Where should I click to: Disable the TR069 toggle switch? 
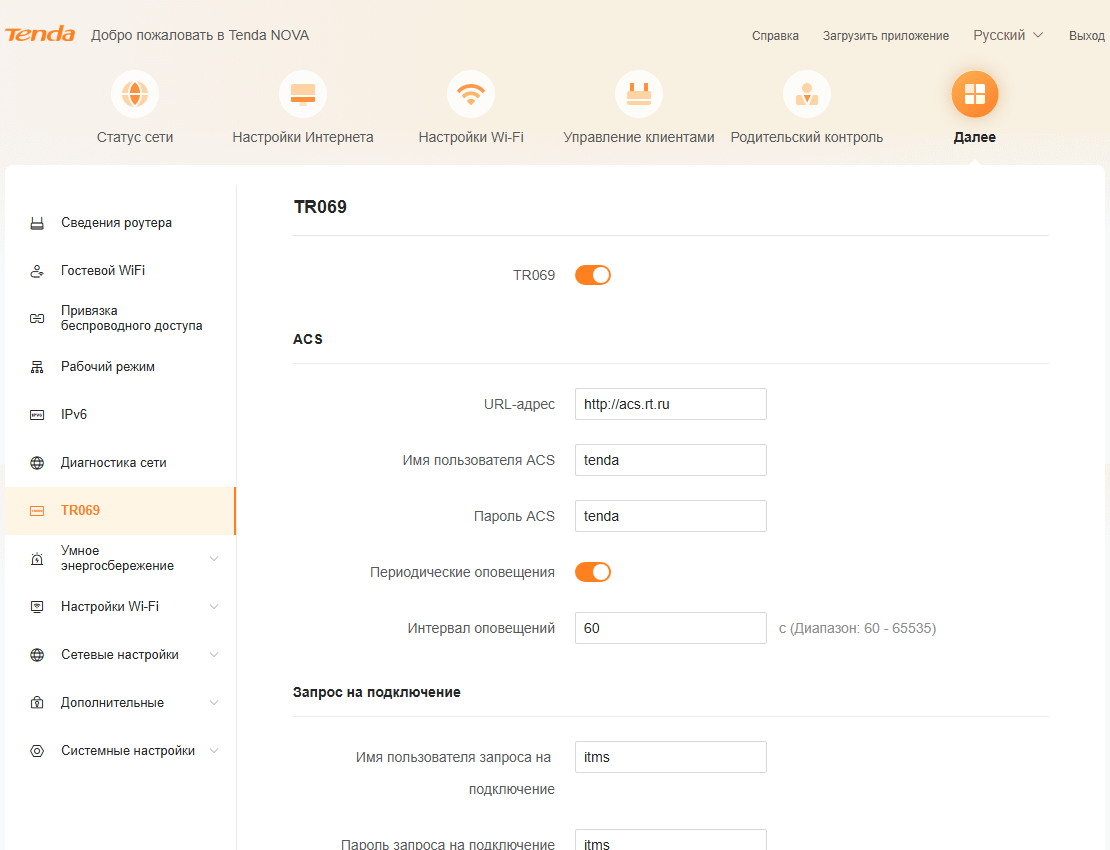pyautogui.click(x=593, y=275)
